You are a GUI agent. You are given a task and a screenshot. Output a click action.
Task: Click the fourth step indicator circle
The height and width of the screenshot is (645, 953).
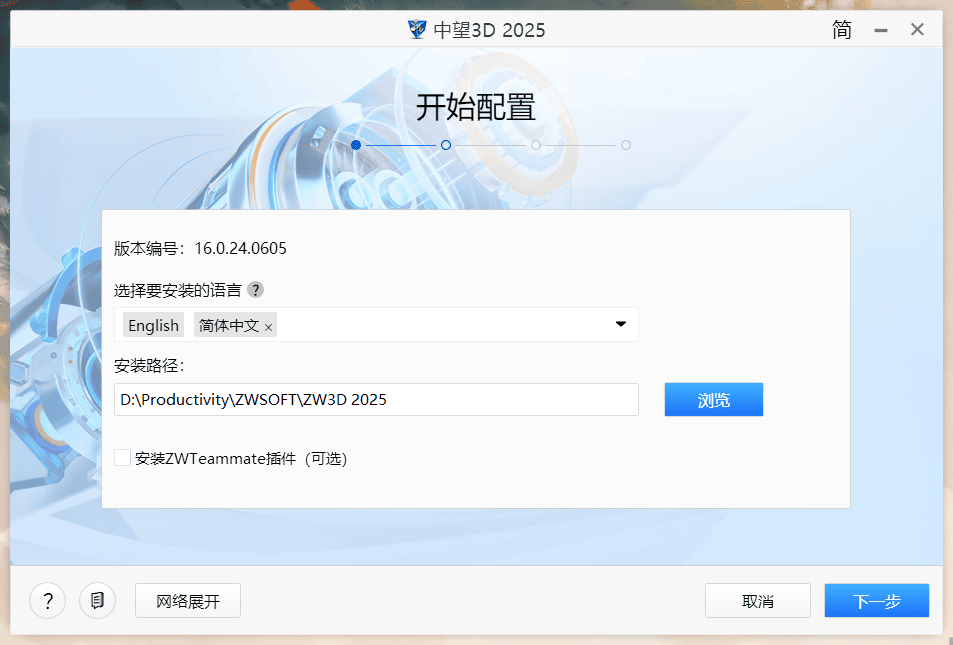[626, 145]
